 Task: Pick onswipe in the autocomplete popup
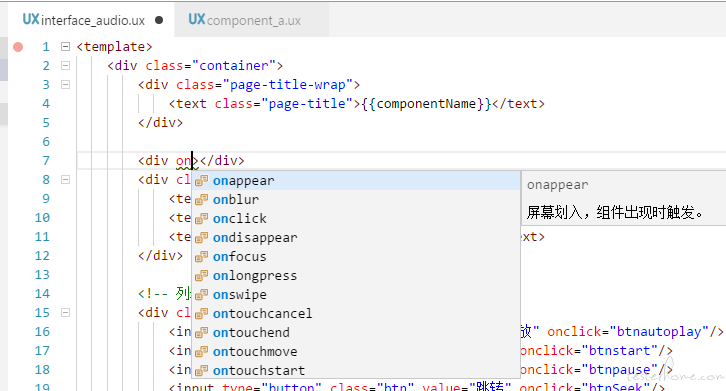pos(356,294)
